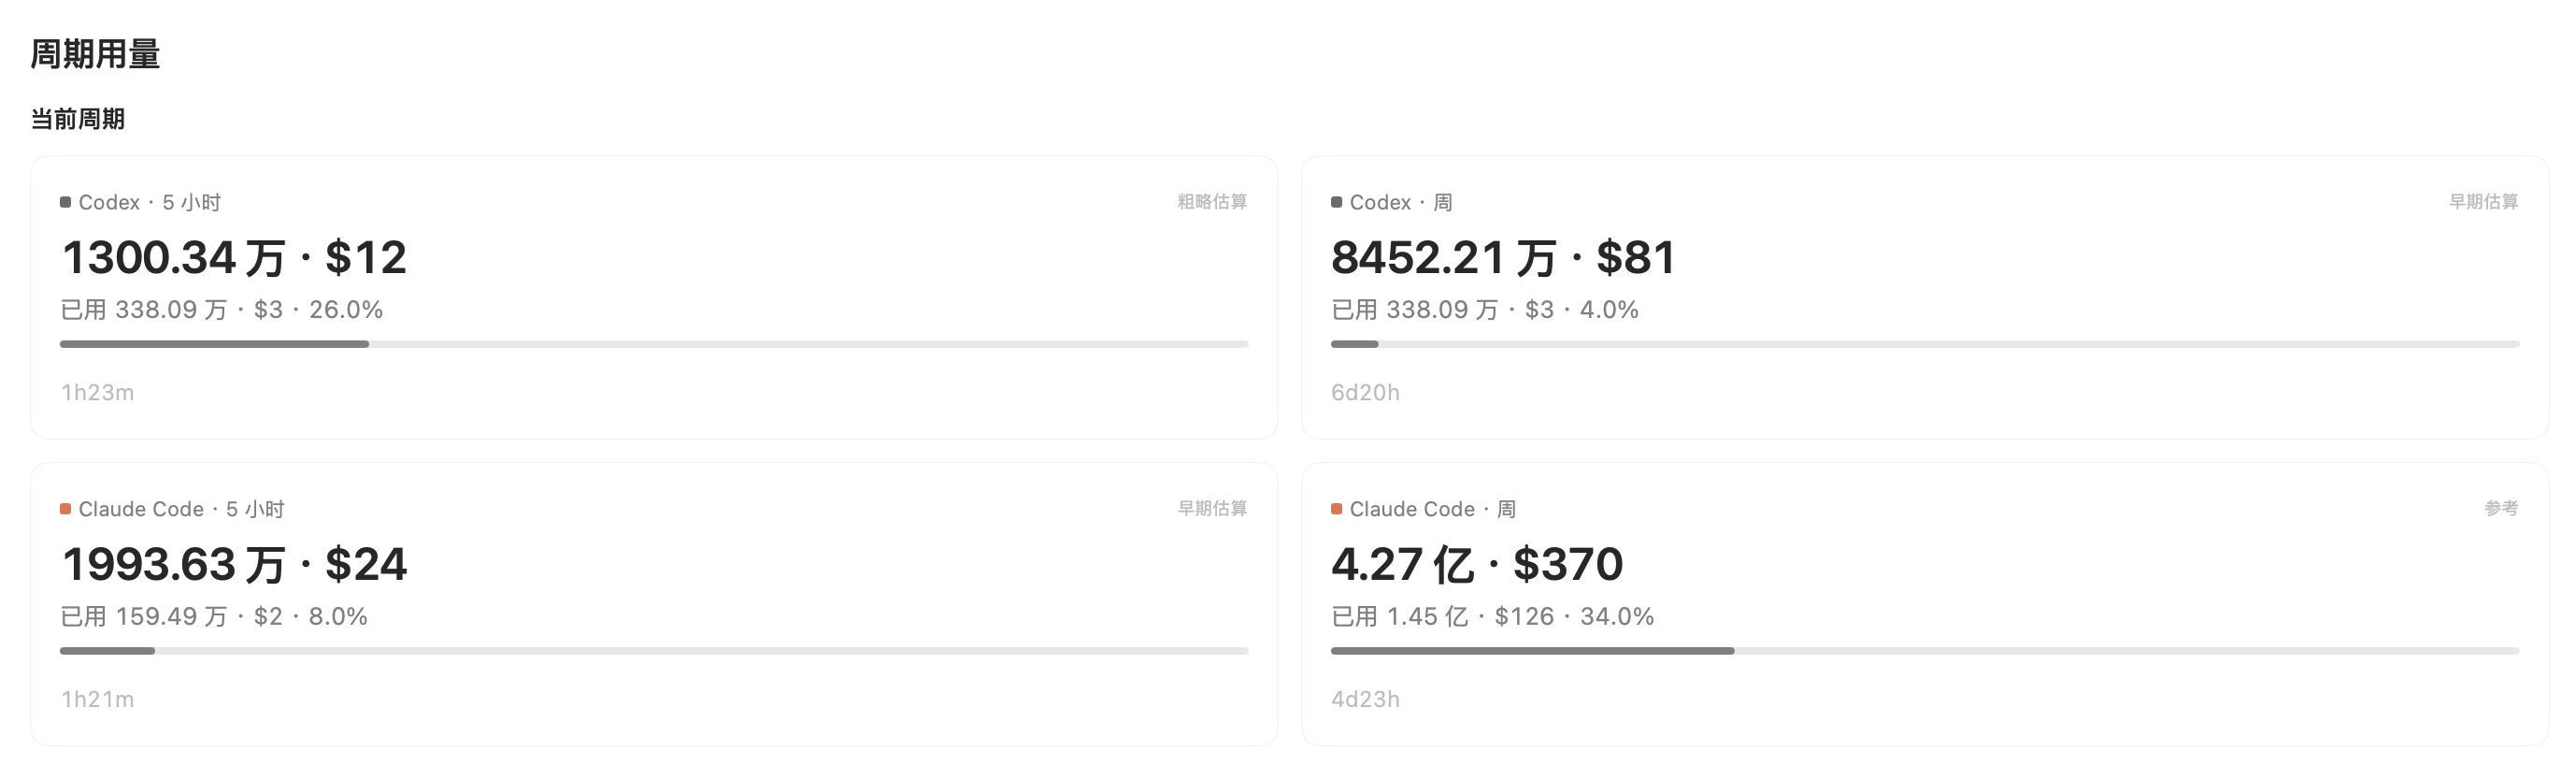Click the 4.0% Codex weekly progress bar
This screenshot has width=2576, height=780.
(1925, 344)
